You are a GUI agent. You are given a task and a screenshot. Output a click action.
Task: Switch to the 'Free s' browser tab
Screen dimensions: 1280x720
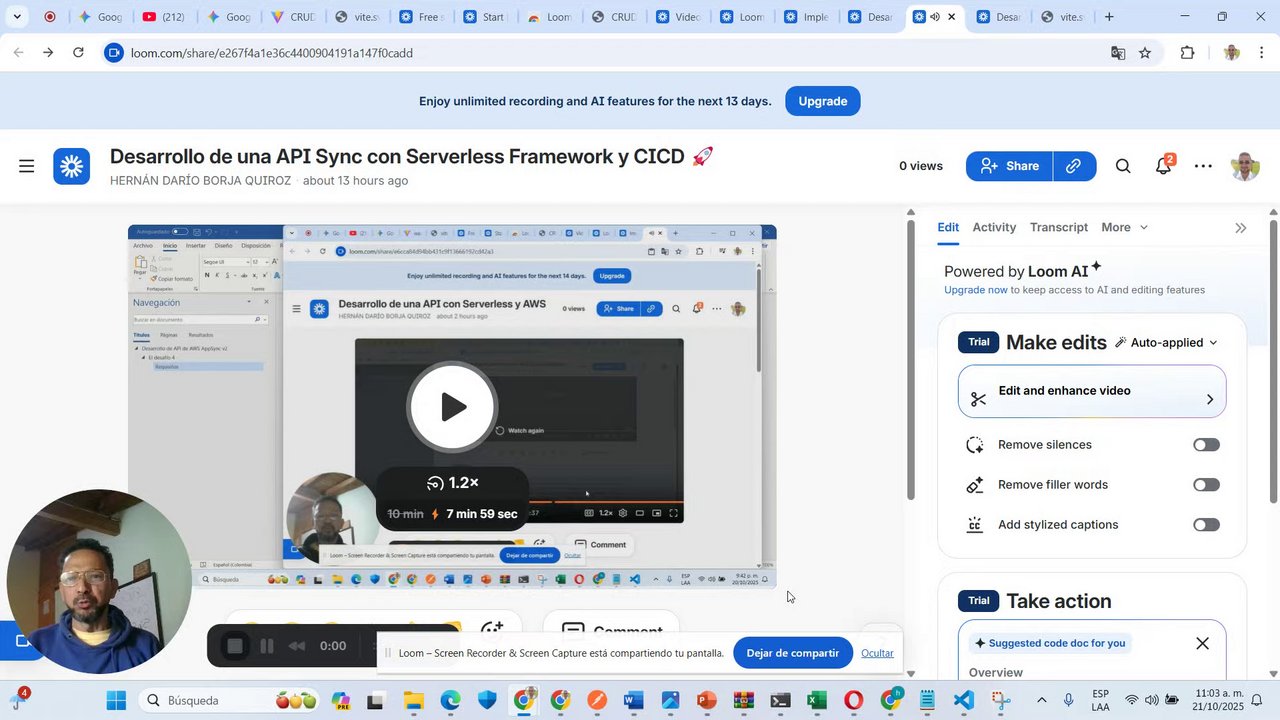(x=420, y=17)
